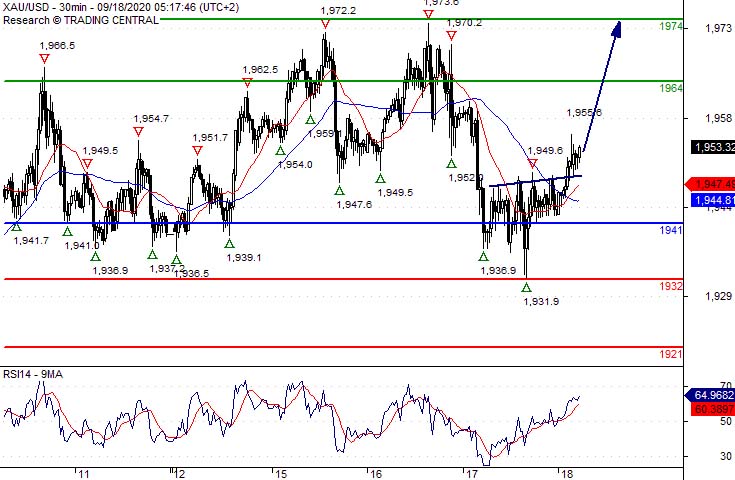Click the red triangle under the 1,951.7 label
This screenshot has width=735, height=480.
tap(197, 150)
